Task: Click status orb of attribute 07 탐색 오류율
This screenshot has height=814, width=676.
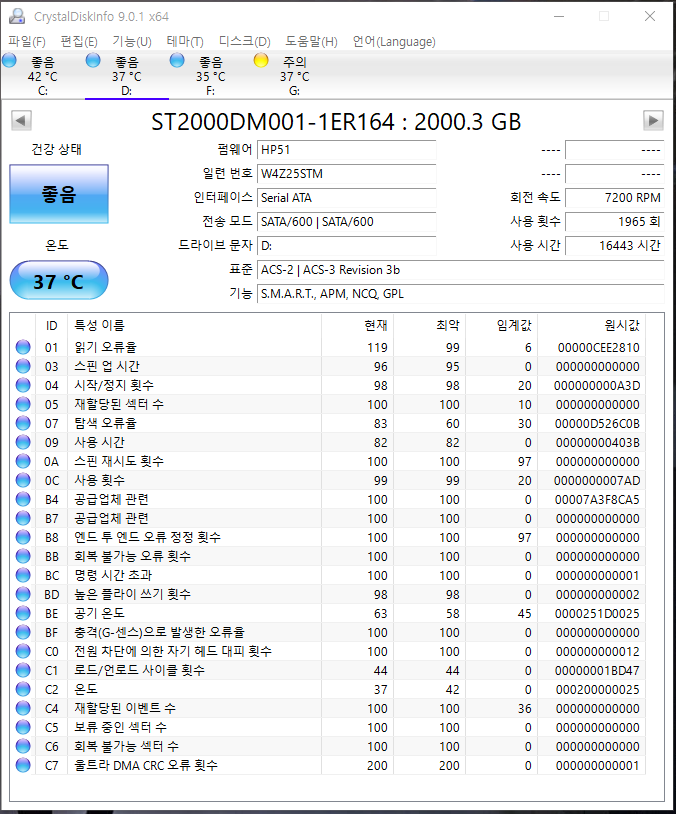Action: tap(23, 423)
